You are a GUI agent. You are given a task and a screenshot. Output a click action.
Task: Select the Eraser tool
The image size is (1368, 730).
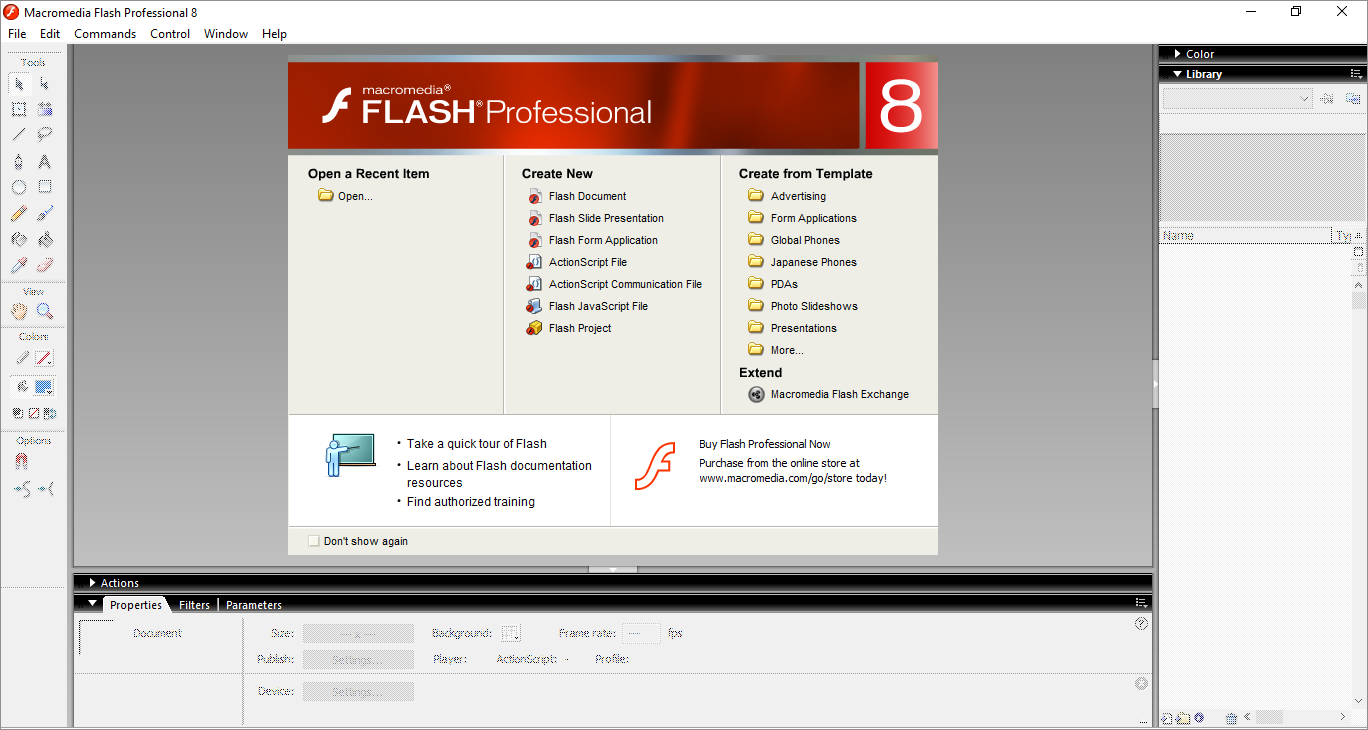pos(45,265)
